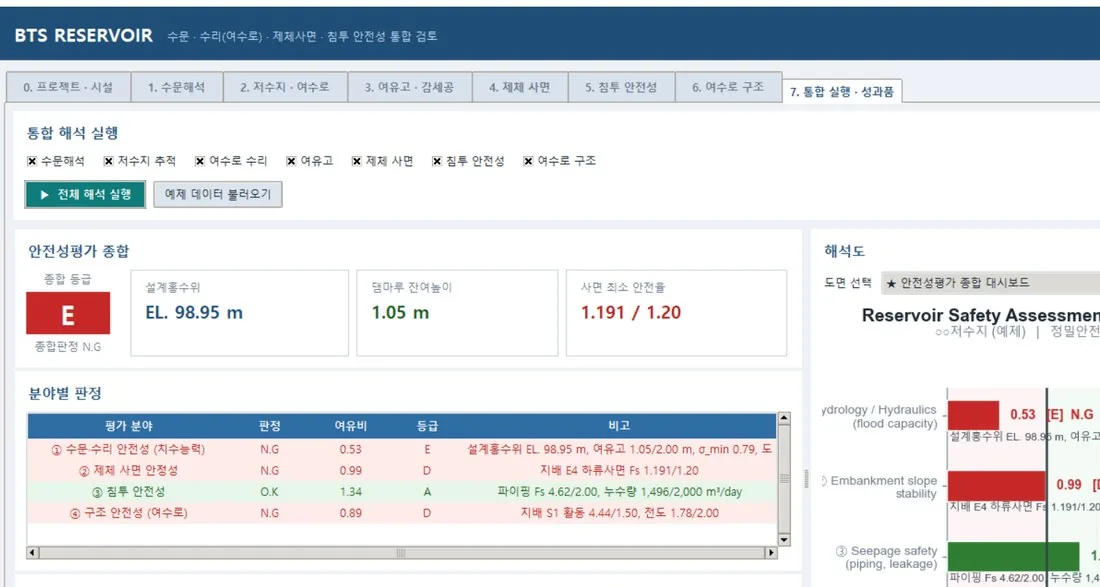1100x587 pixels.
Task: Click the 0.89 margin ratio cell
Action: click(x=350, y=513)
